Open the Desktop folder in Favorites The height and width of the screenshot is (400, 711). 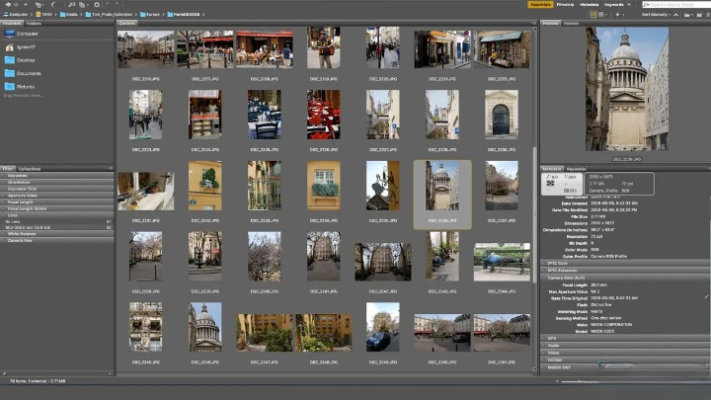tap(27, 59)
